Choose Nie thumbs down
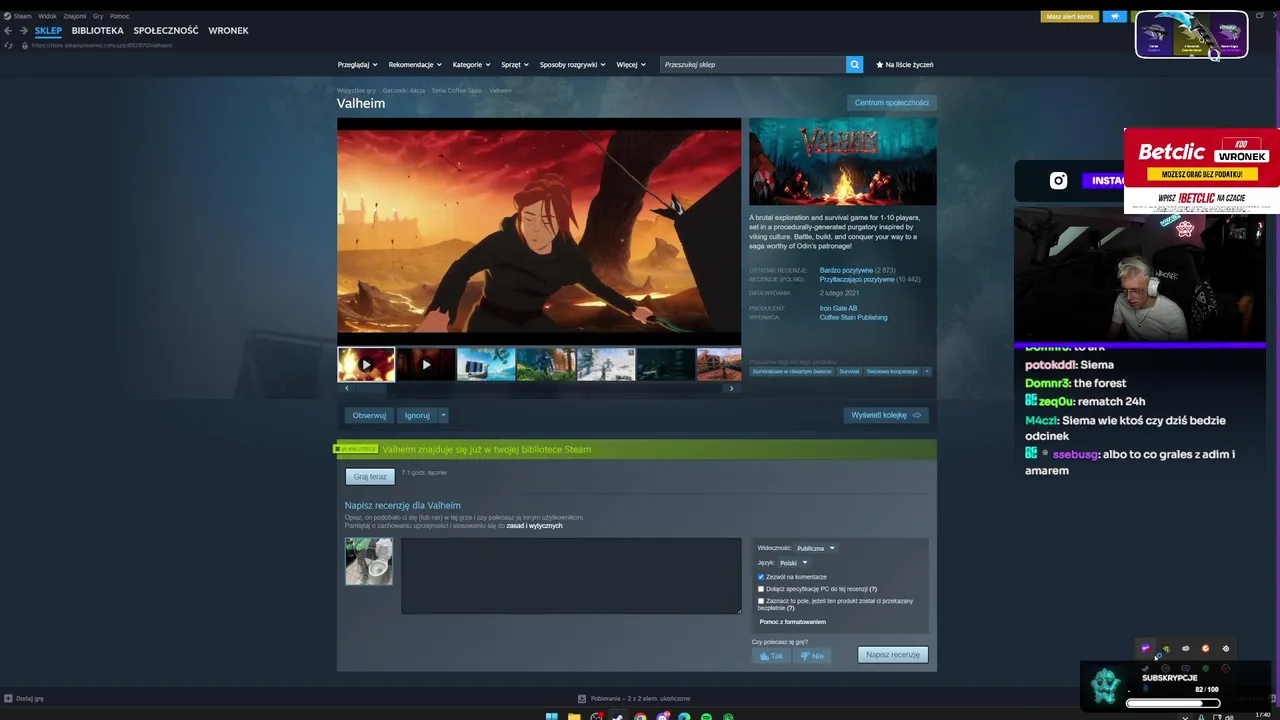This screenshot has width=1280, height=720. (812, 656)
